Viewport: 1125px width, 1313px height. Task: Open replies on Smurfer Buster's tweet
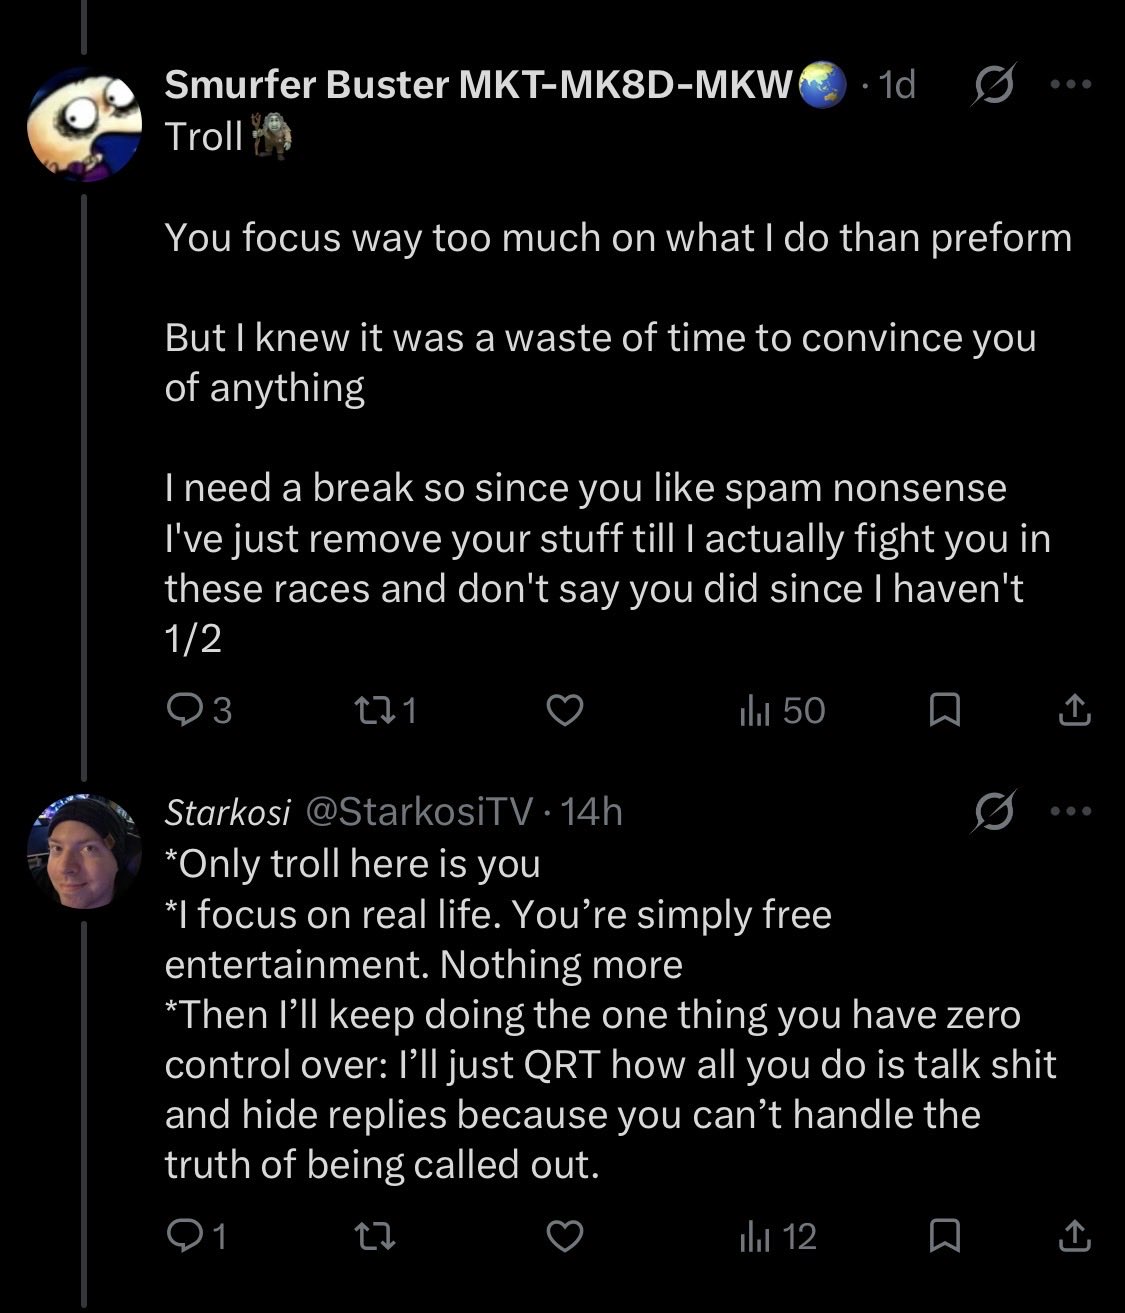point(185,710)
